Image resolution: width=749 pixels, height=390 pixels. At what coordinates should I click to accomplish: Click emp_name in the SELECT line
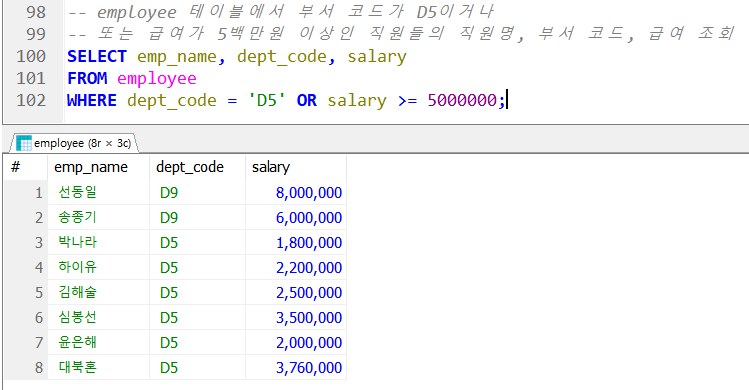[x=177, y=57]
